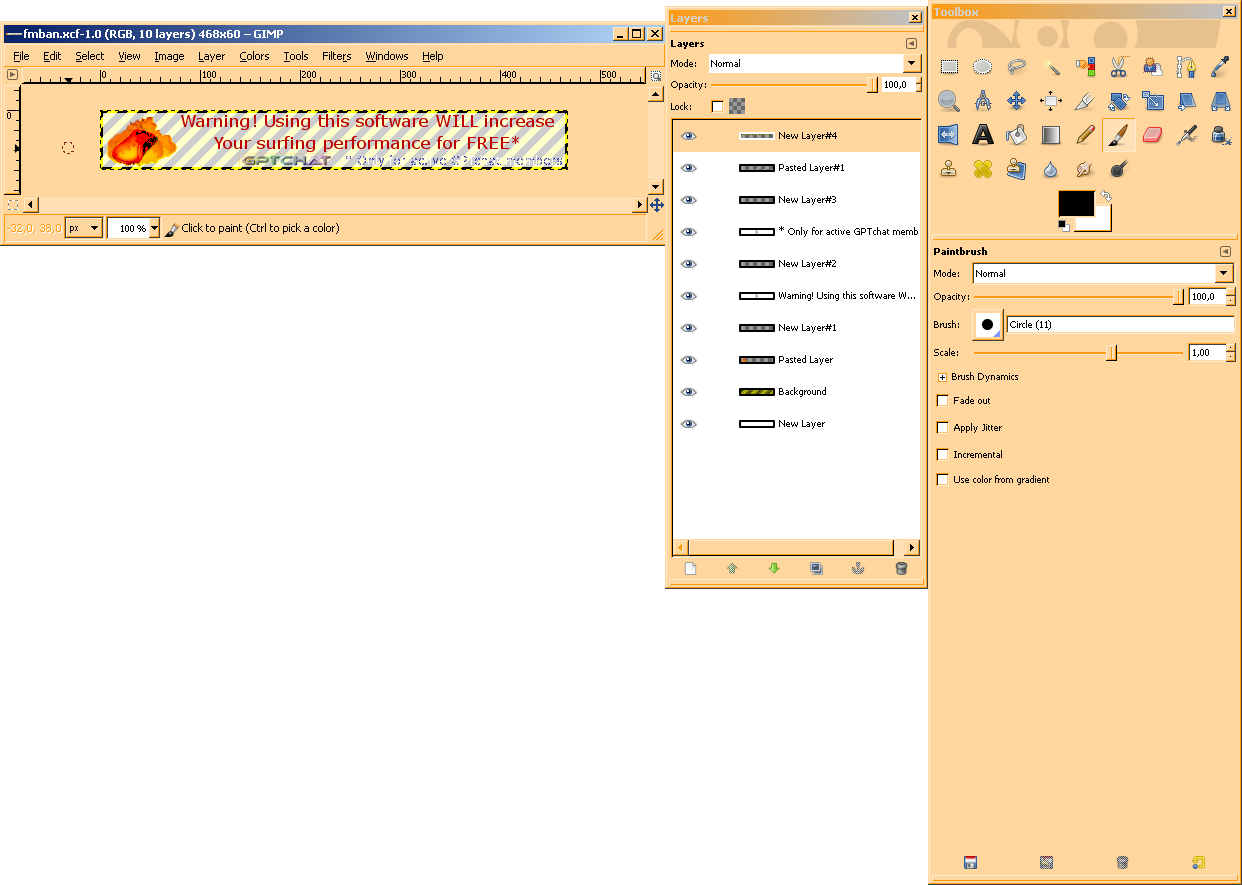
Task: Select the Flip tool
Action: pyautogui.click(x=950, y=134)
